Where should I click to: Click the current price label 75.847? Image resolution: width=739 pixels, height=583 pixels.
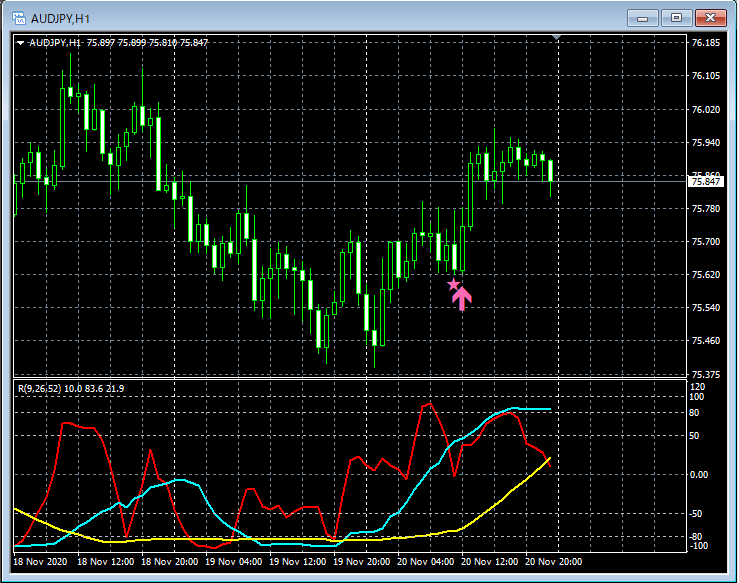(x=706, y=181)
